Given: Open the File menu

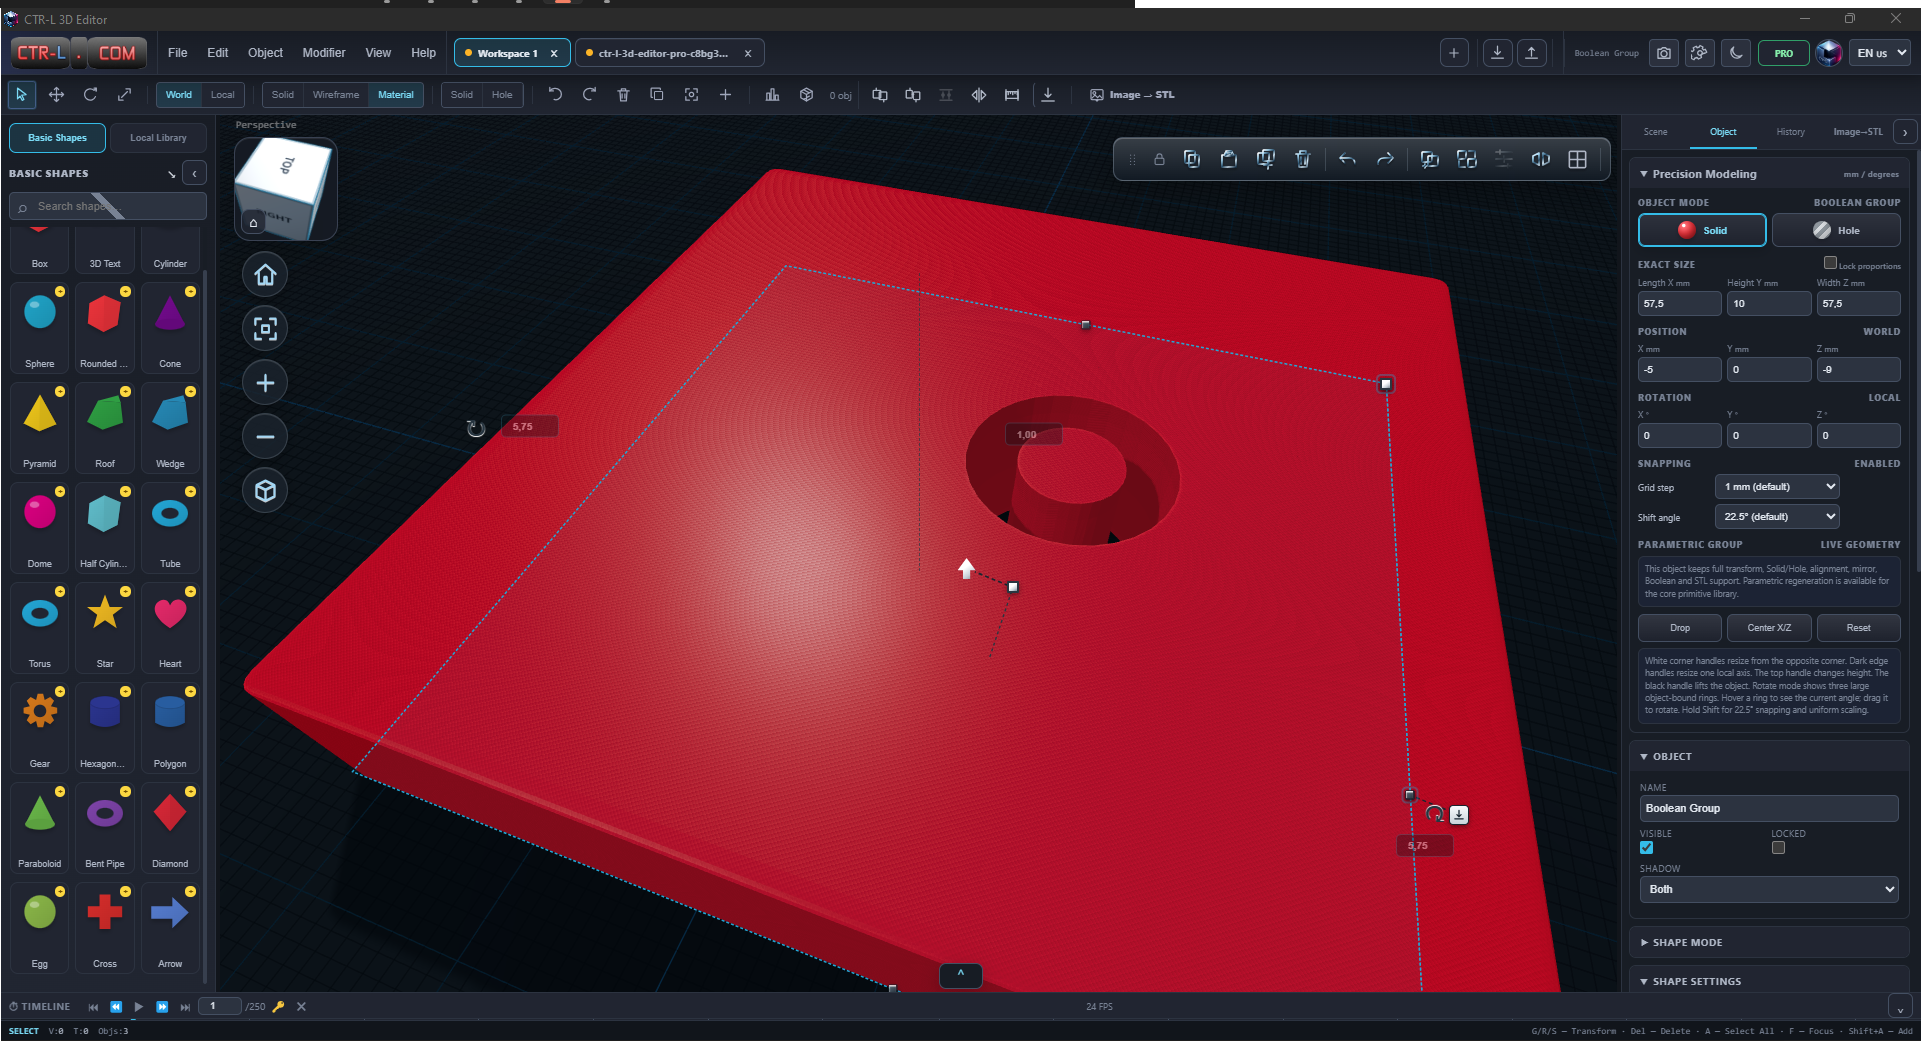Looking at the screenshot, I should (x=178, y=53).
